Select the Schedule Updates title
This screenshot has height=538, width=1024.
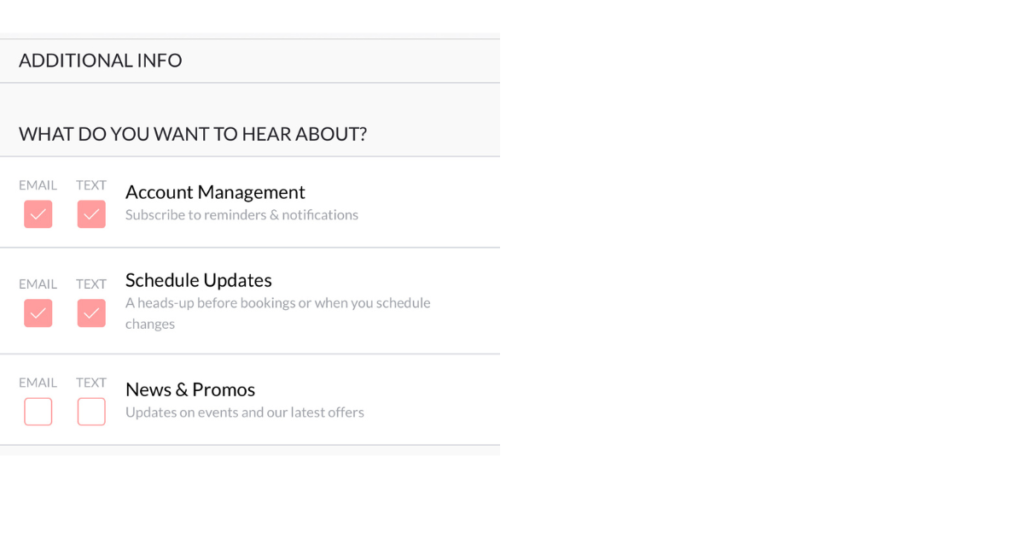(198, 280)
